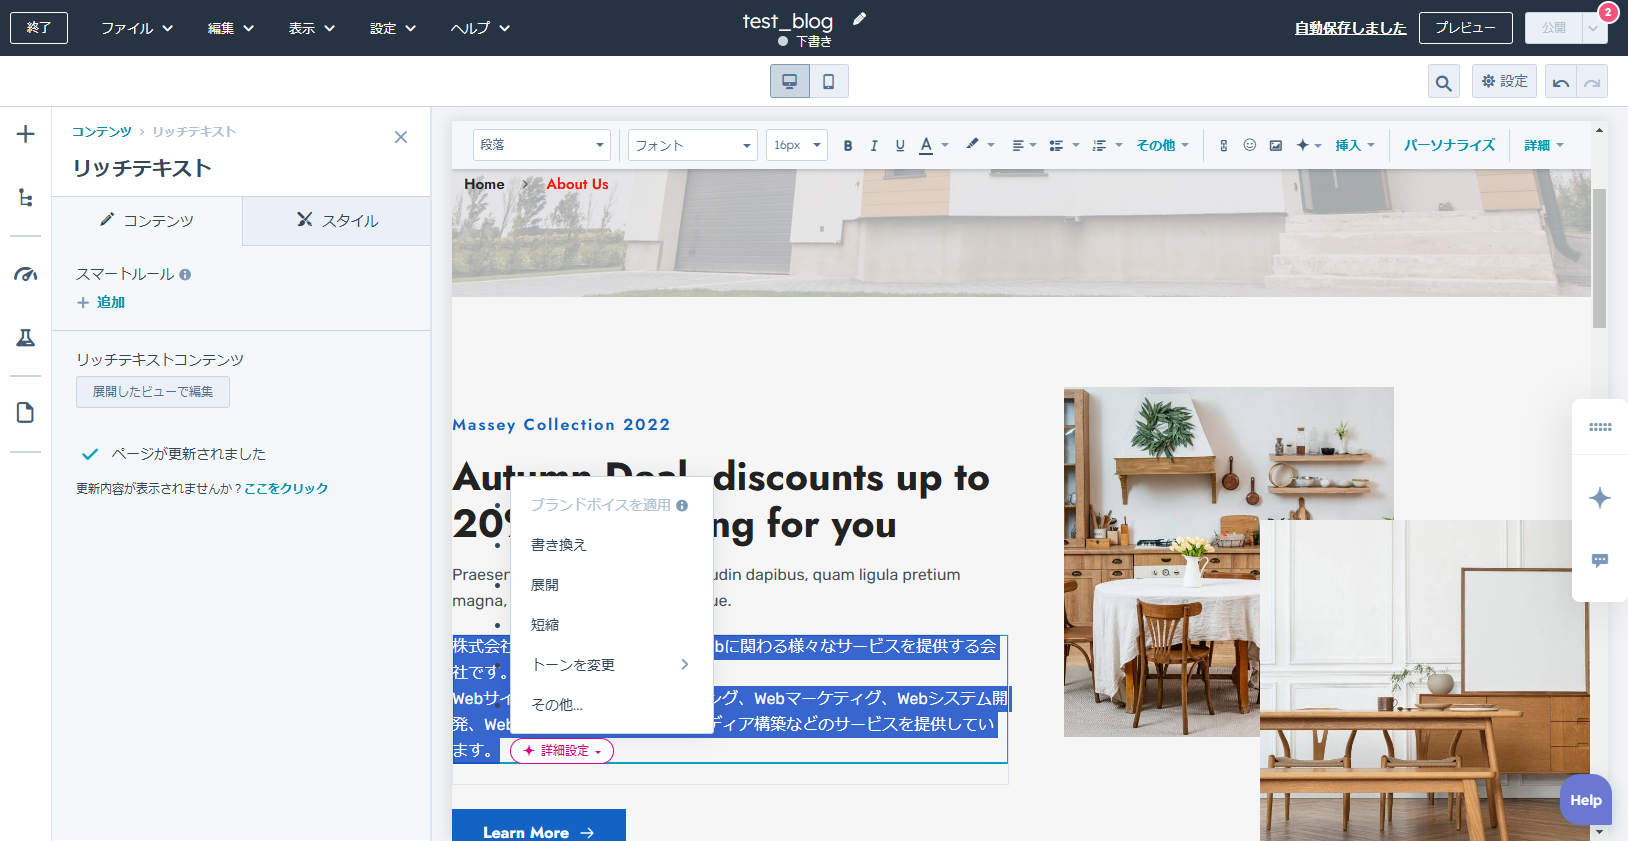Image resolution: width=1628 pixels, height=841 pixels.
Task: Open the site tree structure icon
Action: point(26,197)
